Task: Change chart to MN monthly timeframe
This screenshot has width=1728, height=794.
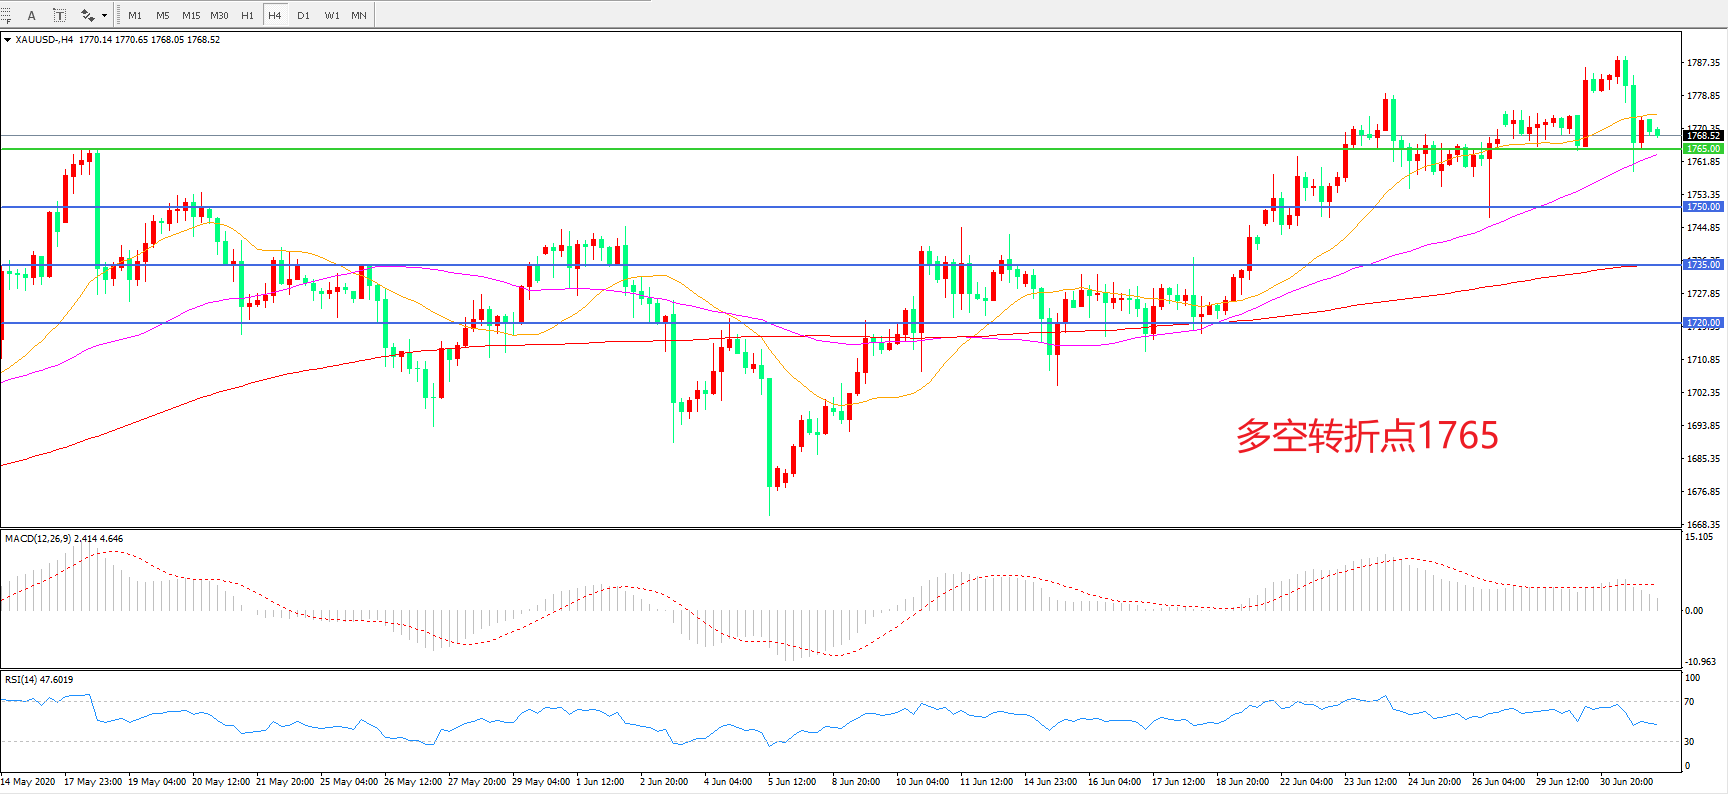Action: [x=359, y=16]
